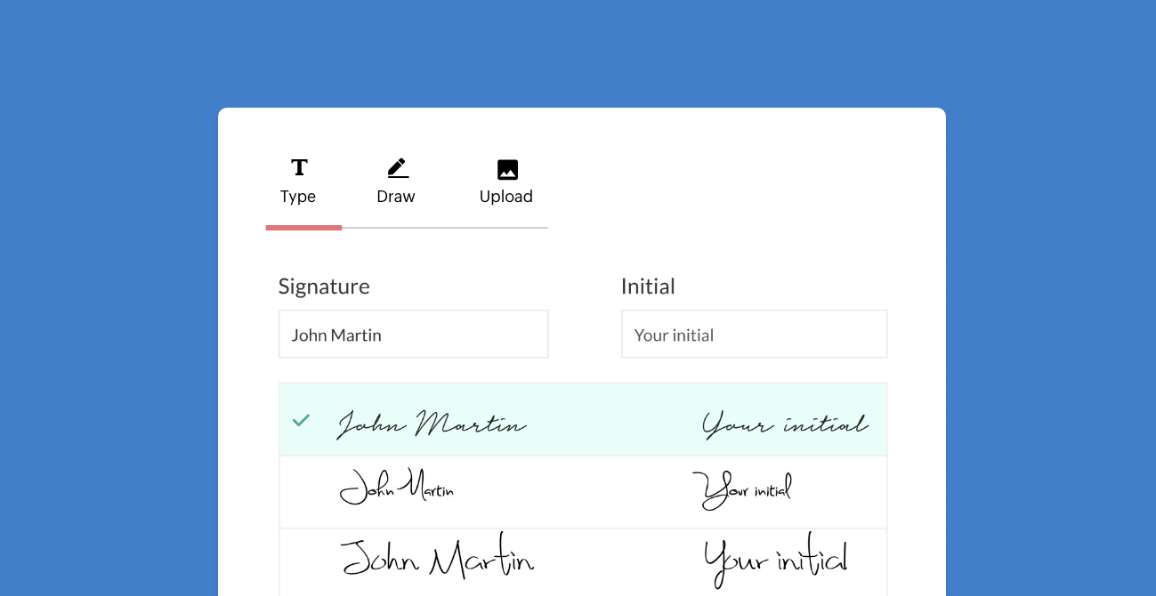Screen dimensions: 1156x596
Task: Click the Initial field label
Action: pyautogui.click(x=648, y=286)
